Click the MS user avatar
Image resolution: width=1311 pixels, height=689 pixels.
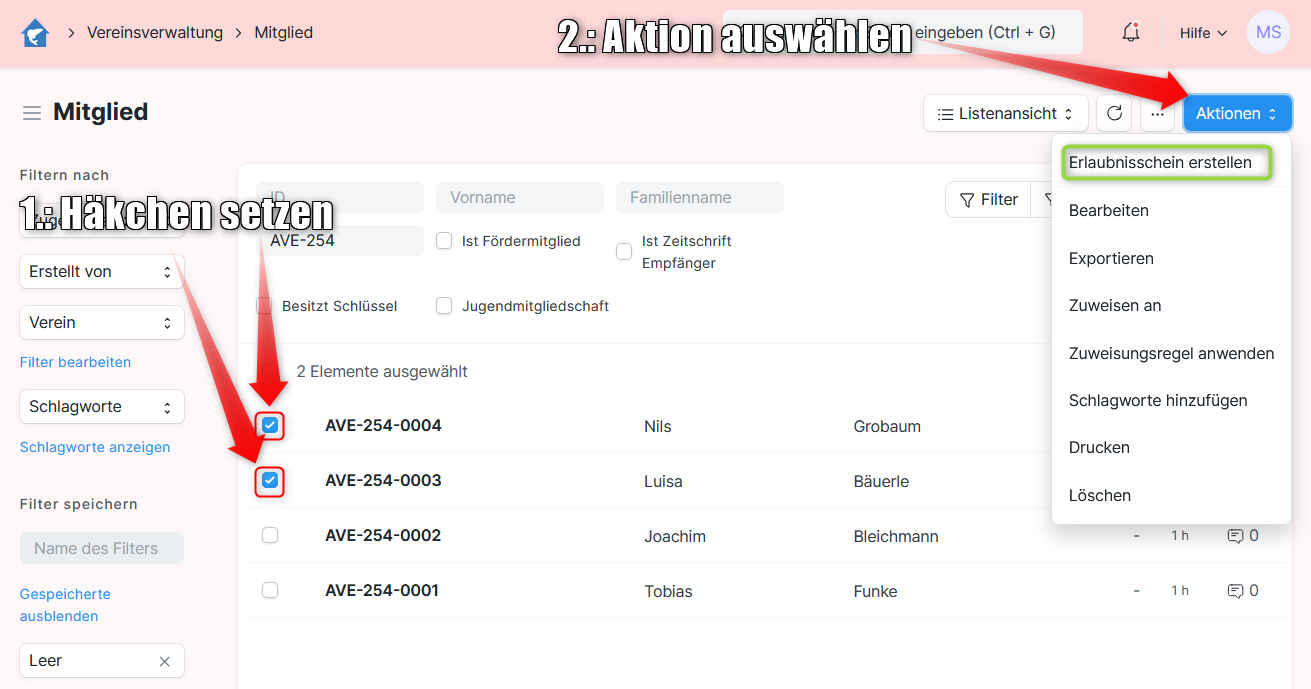(1268, 33)
